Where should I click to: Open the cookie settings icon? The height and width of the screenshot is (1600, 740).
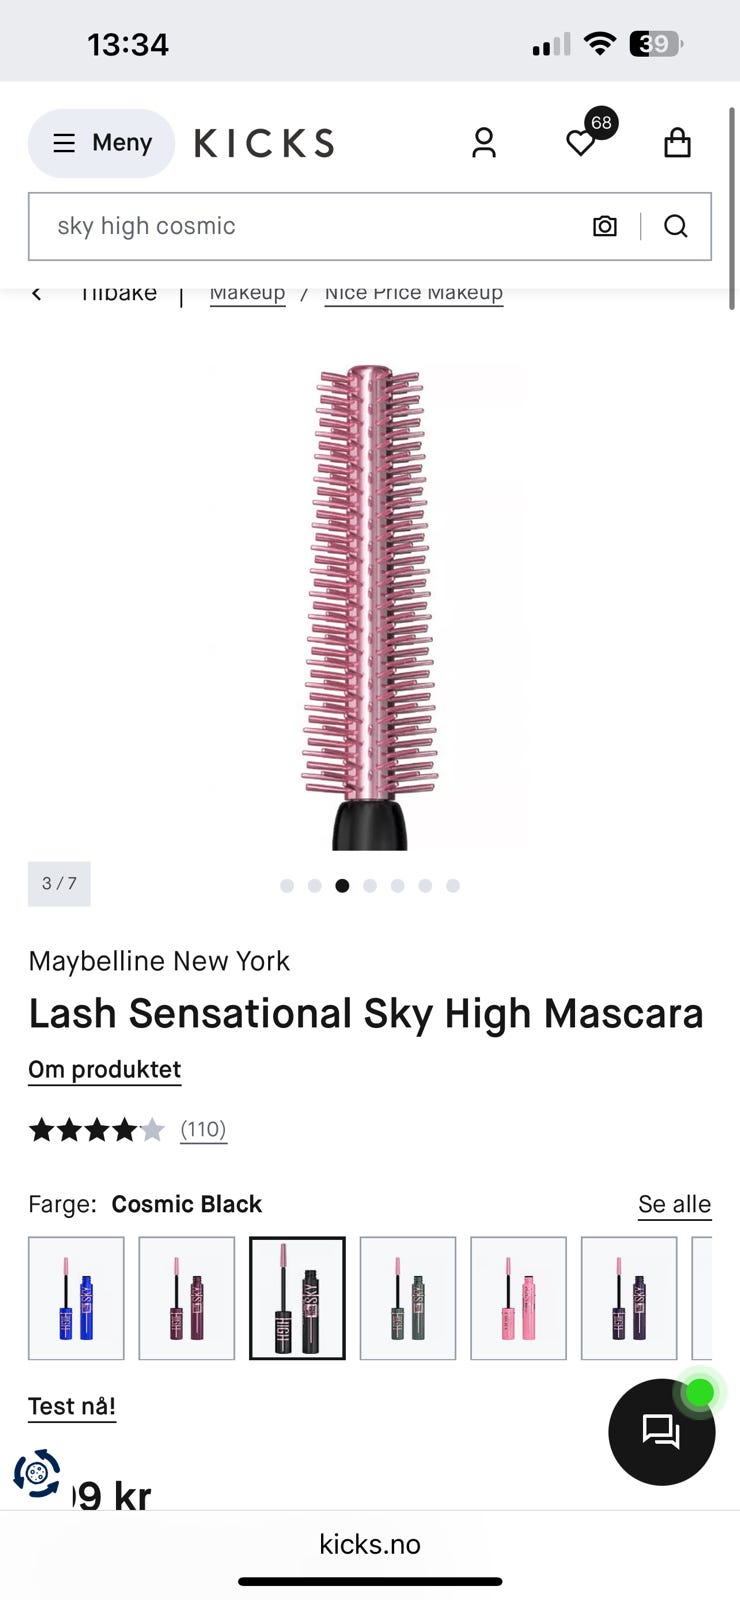pos(37,1473)
